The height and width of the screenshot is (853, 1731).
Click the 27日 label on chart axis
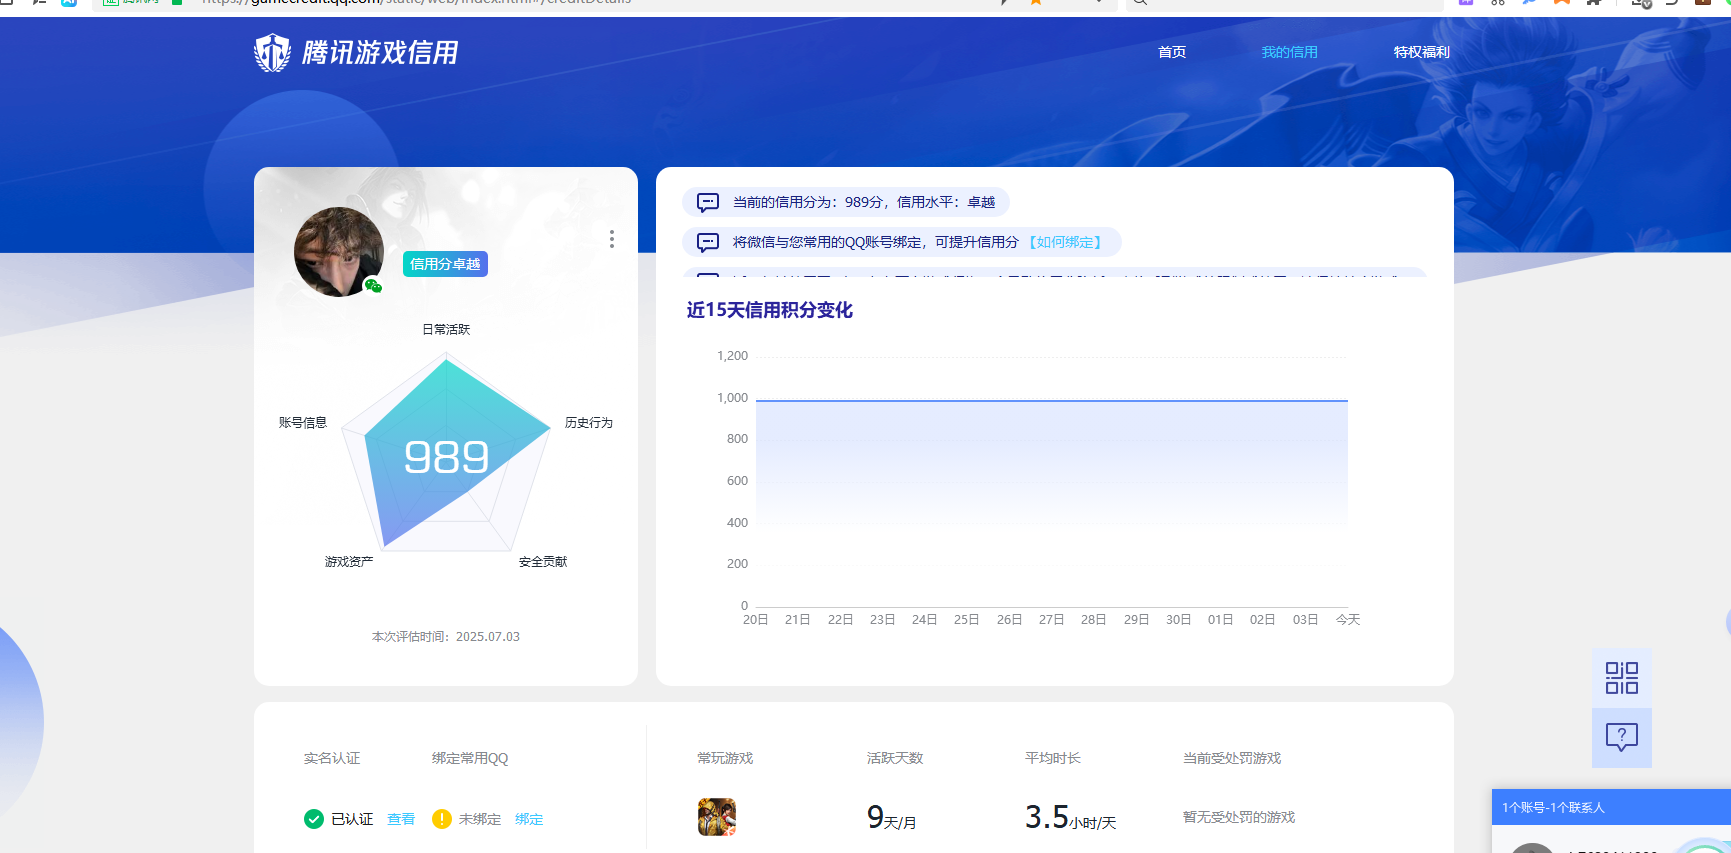coord(1052,620)
